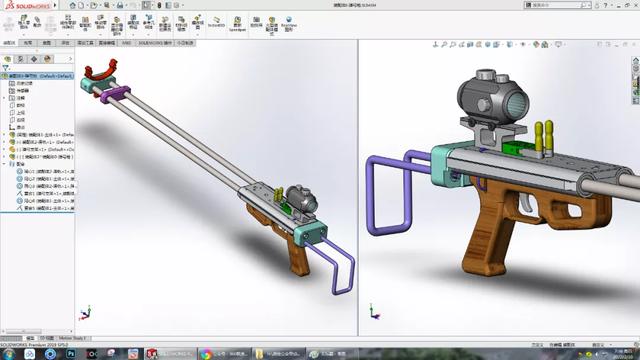The image size is (640, 360).
Task: Open the Photoshop icon in the Windows taskbar
Action: point(71,354)
